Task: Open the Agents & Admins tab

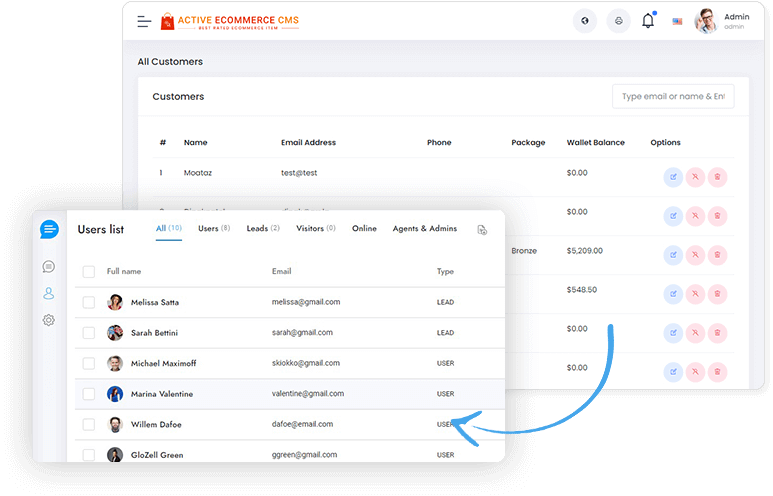Action: (x=424, y=229)
